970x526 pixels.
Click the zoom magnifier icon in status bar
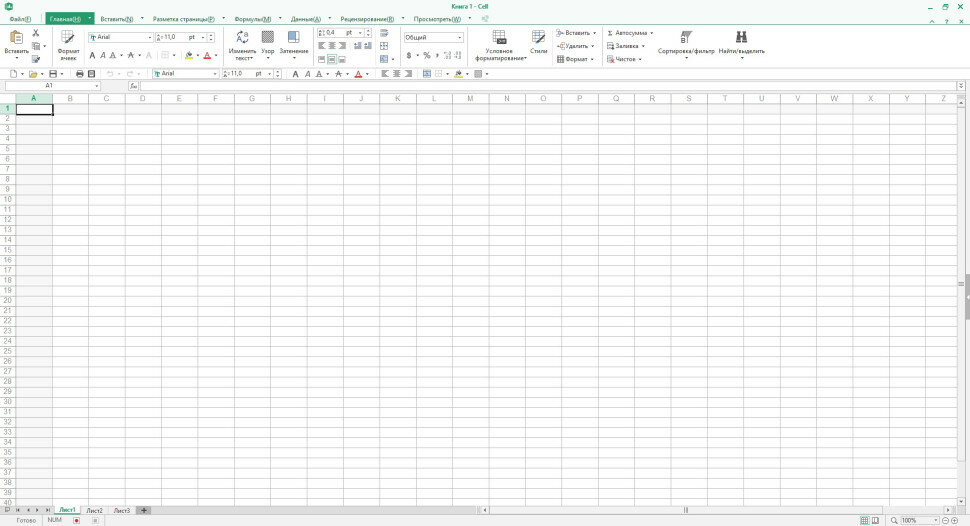pos(894,520)
